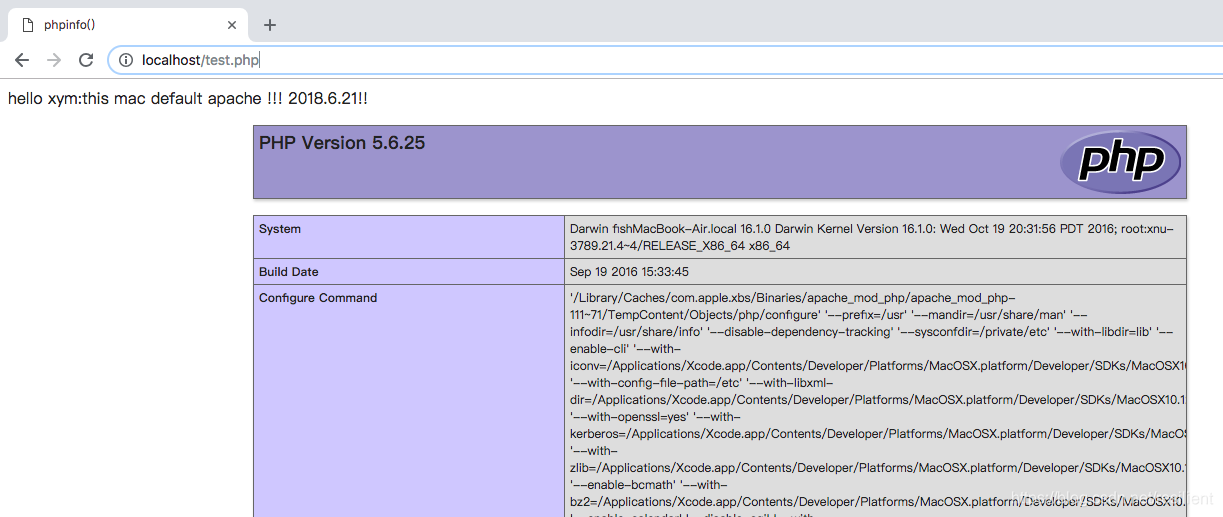The image size is (1223, 517).
Task: Open site info icon in address bar
Action: (x=126, y=60)
